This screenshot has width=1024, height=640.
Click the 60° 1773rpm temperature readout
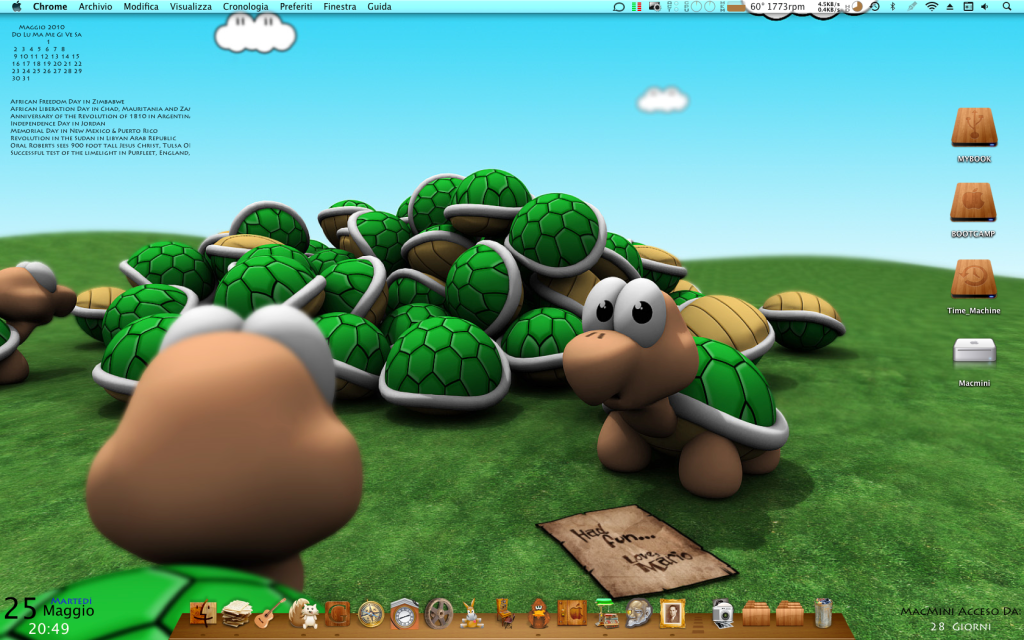pos(777,7)
